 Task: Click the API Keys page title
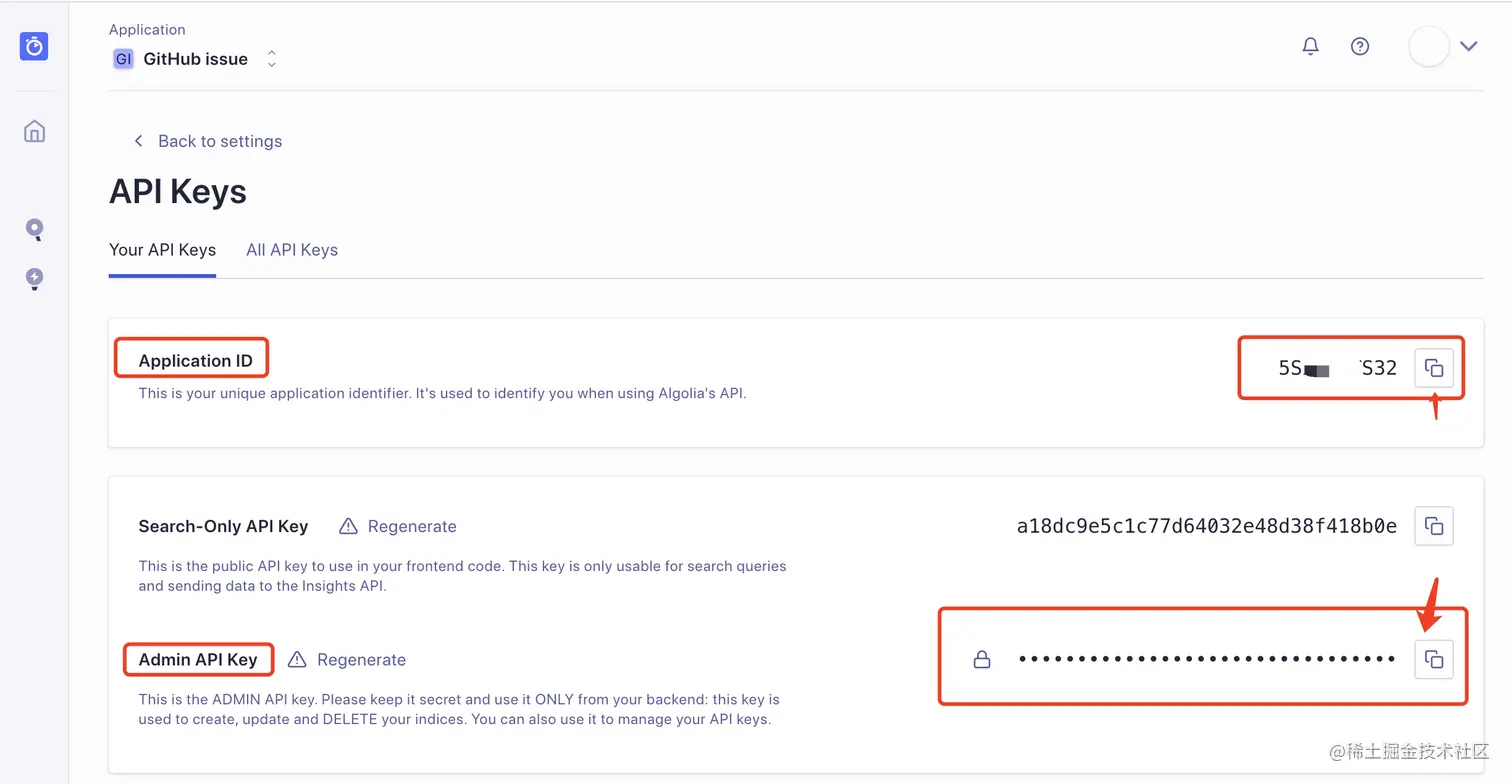[178, 191]
